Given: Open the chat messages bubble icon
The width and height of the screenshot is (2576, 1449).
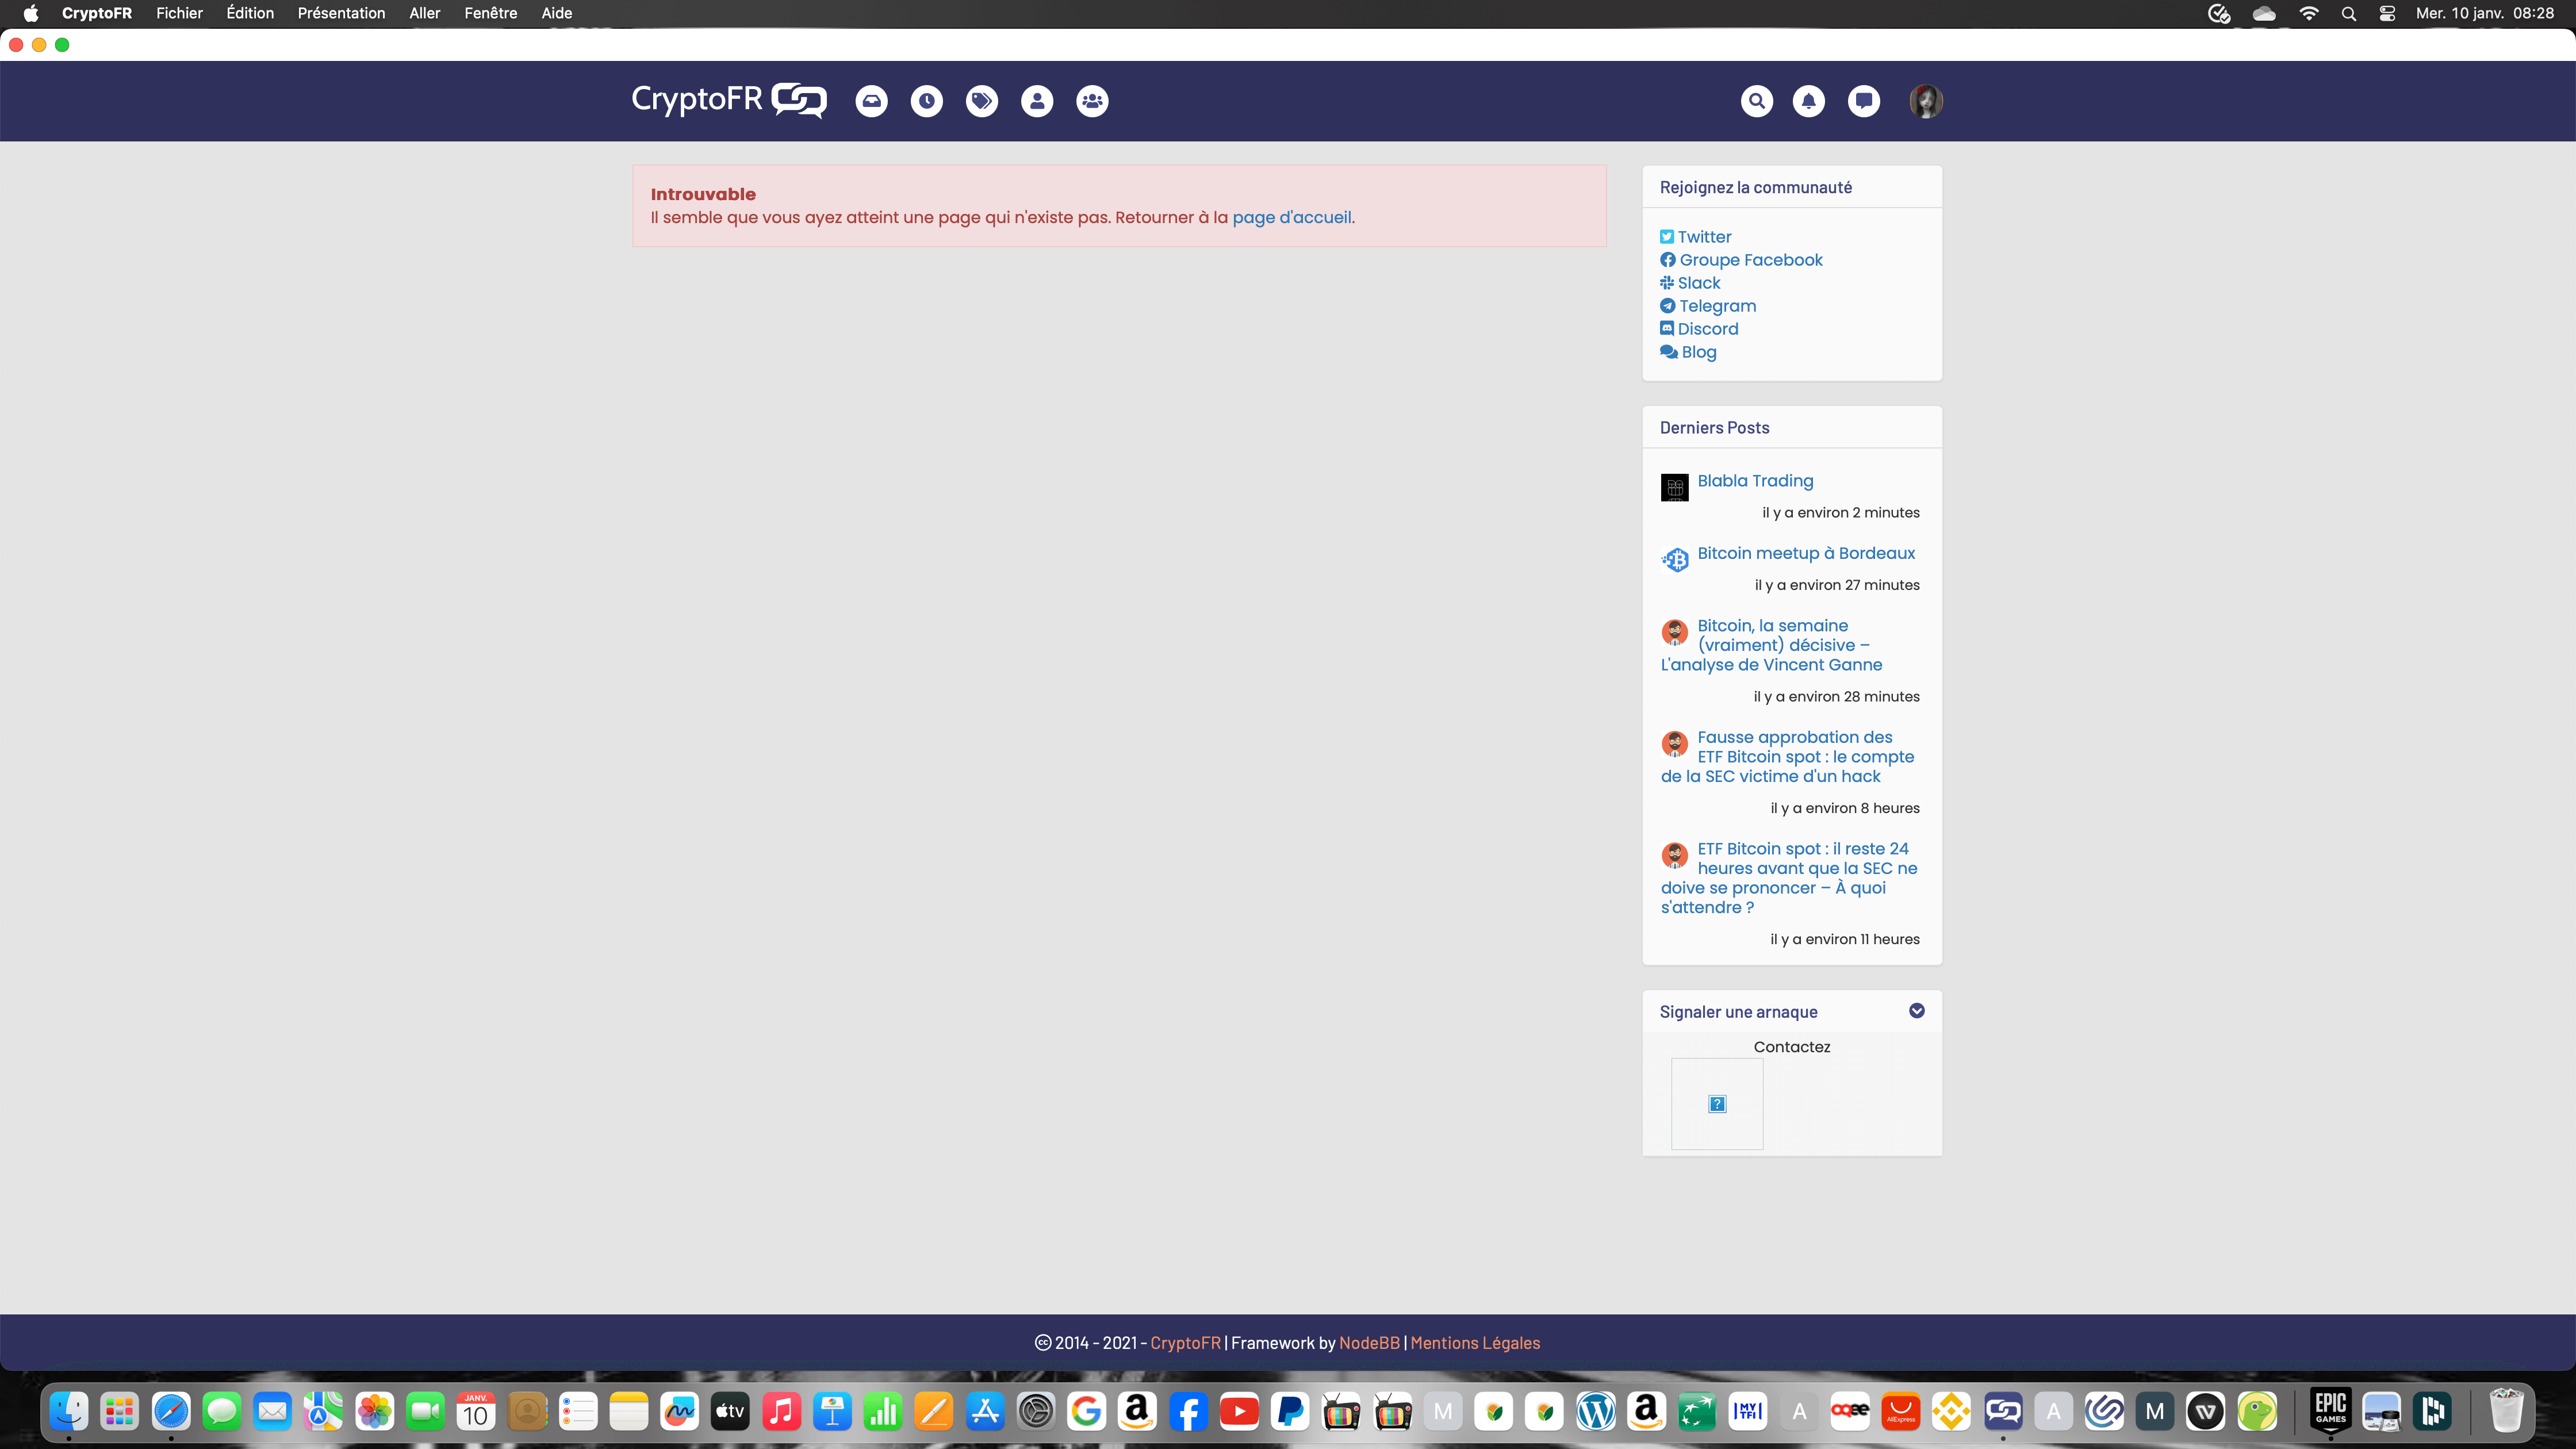Looking at the screenshot, I should 1863,101.
